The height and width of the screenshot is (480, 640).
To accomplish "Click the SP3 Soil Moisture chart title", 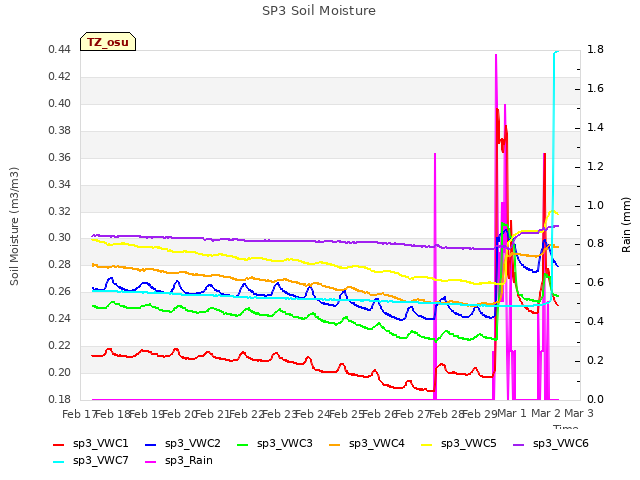I will point(319,11).
